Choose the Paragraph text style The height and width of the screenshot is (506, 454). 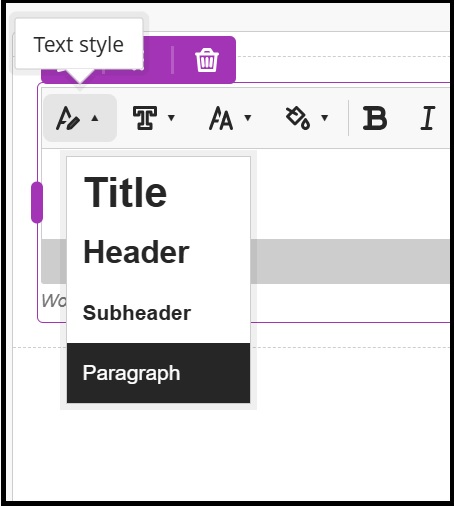[x=158, y=373]
